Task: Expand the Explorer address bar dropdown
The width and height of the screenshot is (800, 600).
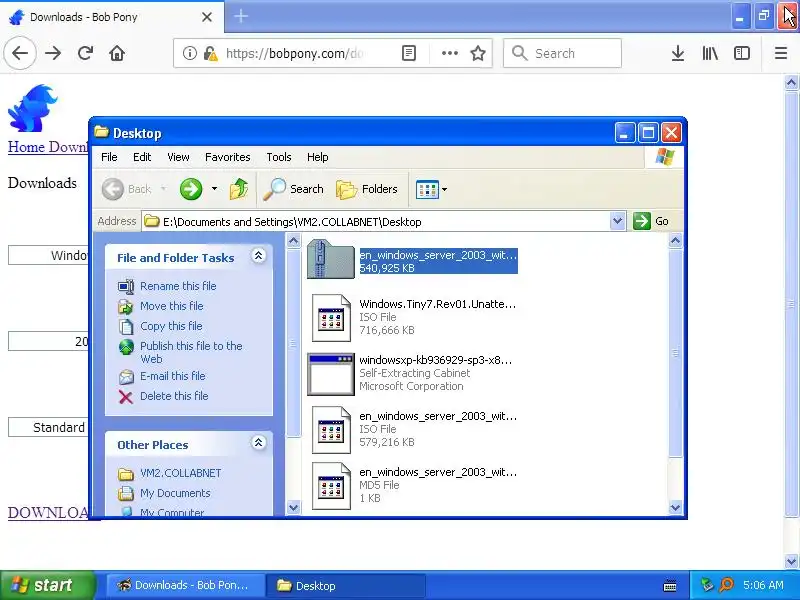Action: pyautogui.click(x=617, y=221)
